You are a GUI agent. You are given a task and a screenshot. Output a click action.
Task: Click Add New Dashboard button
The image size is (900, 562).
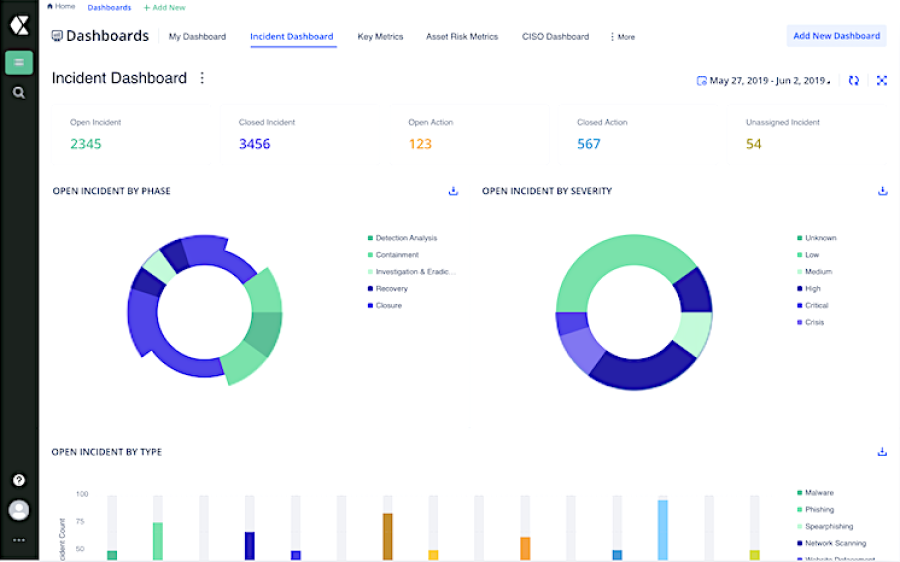836,36
